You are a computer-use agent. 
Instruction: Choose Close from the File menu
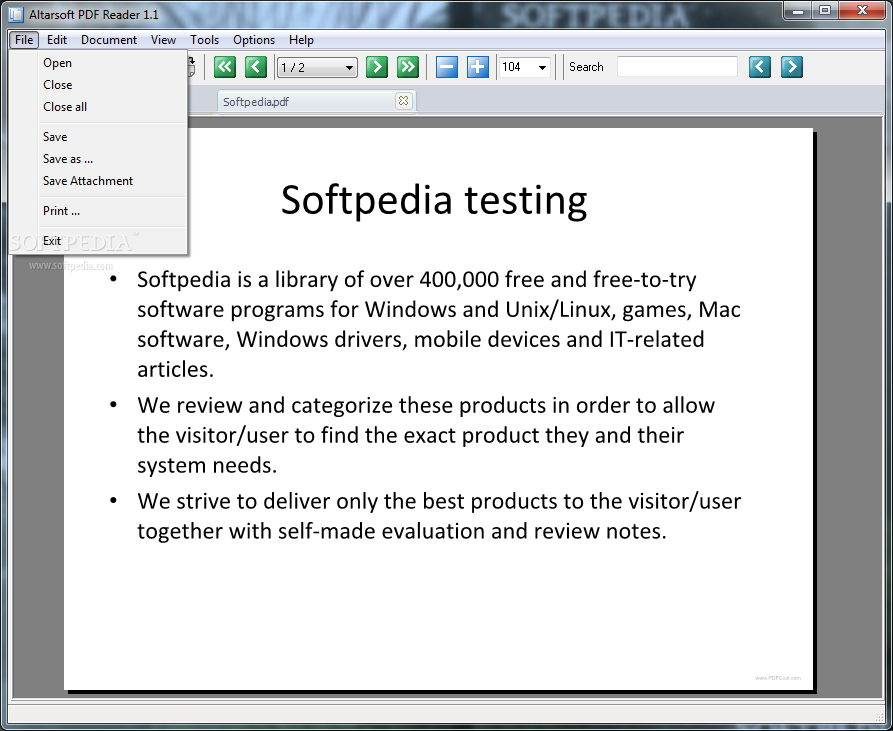[x=98, y=85]
